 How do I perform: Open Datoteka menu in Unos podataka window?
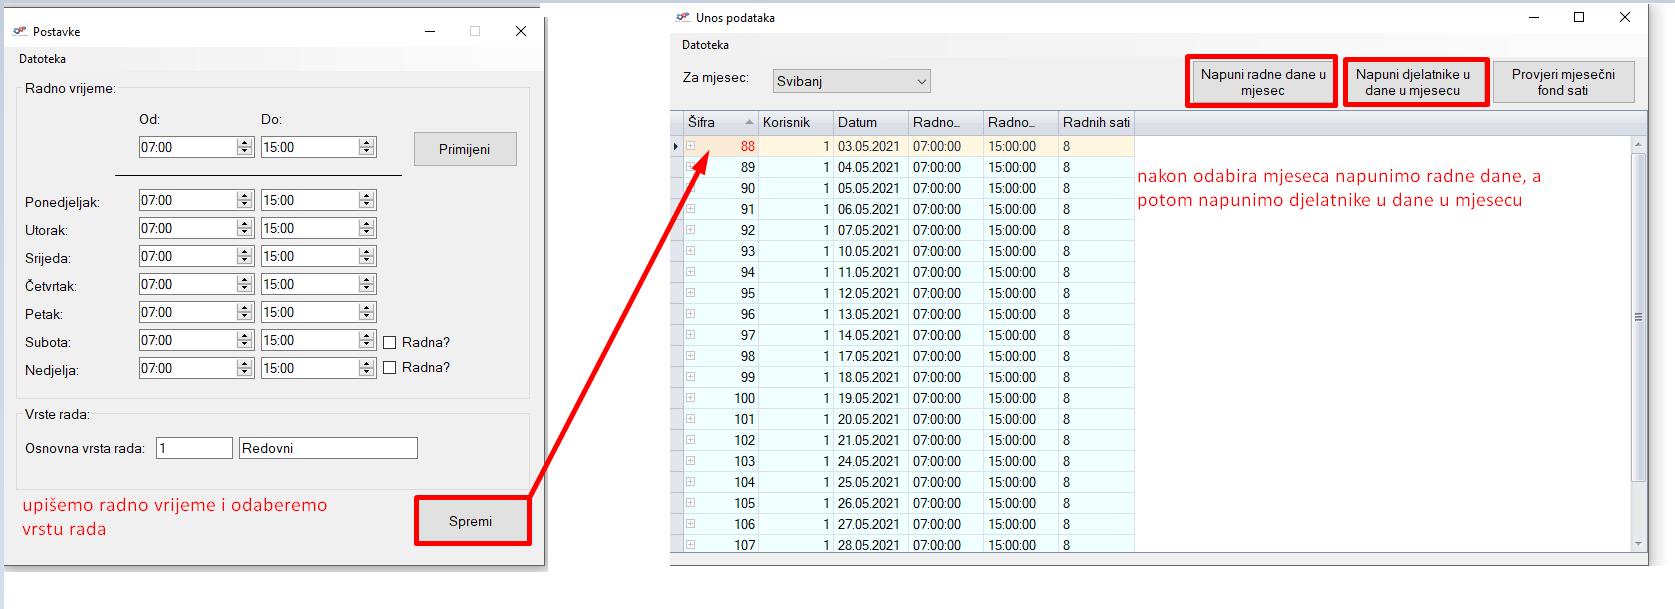[705, 45]
